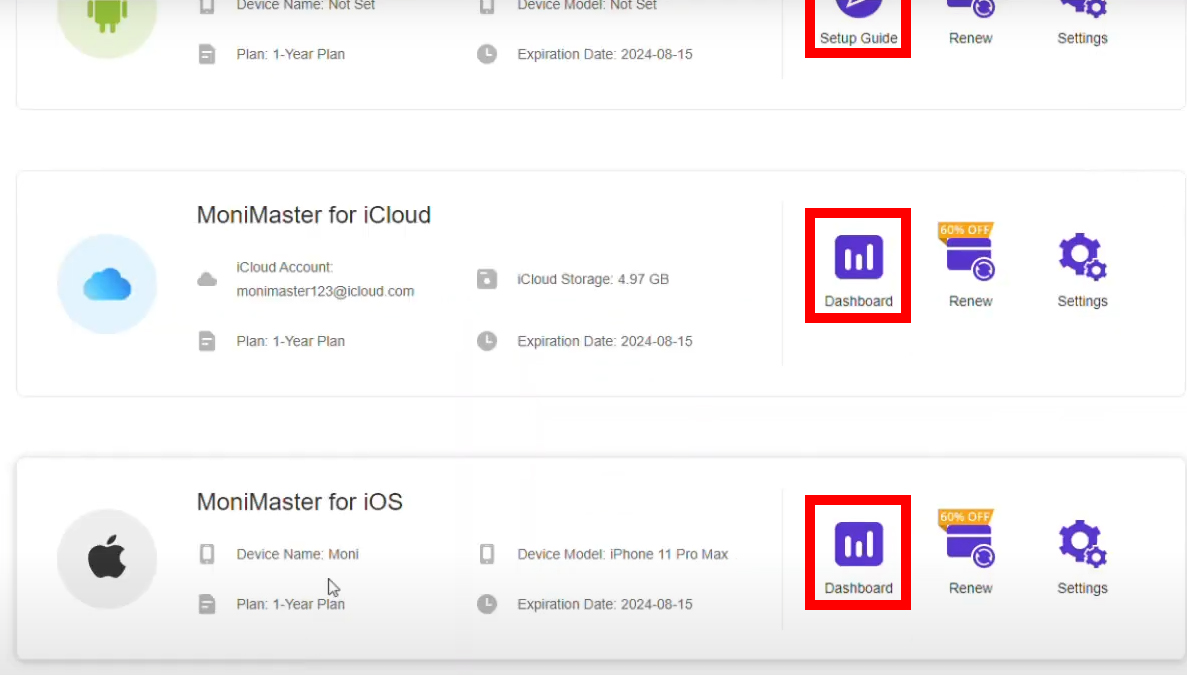Click the MoniMaster for iCloud title
Viewport: 1187px width, 675px height.
click(313, 215)
